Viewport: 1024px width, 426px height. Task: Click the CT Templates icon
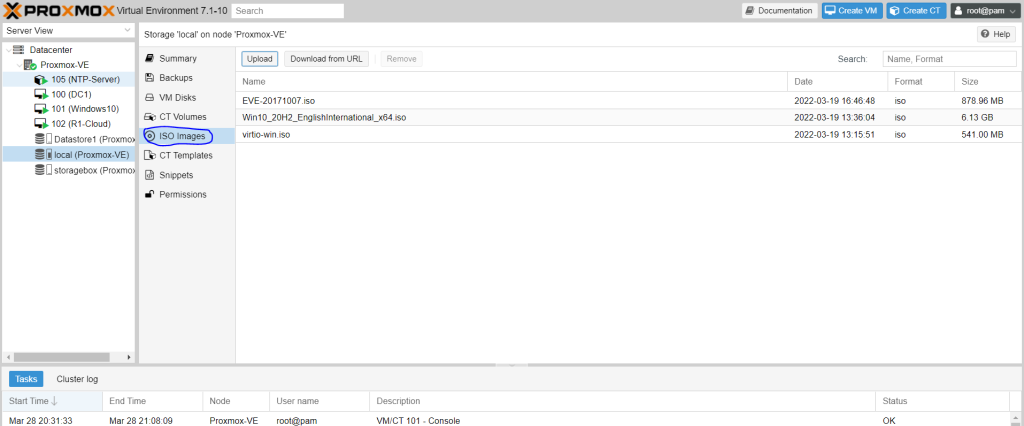click(x=150, y=156)
